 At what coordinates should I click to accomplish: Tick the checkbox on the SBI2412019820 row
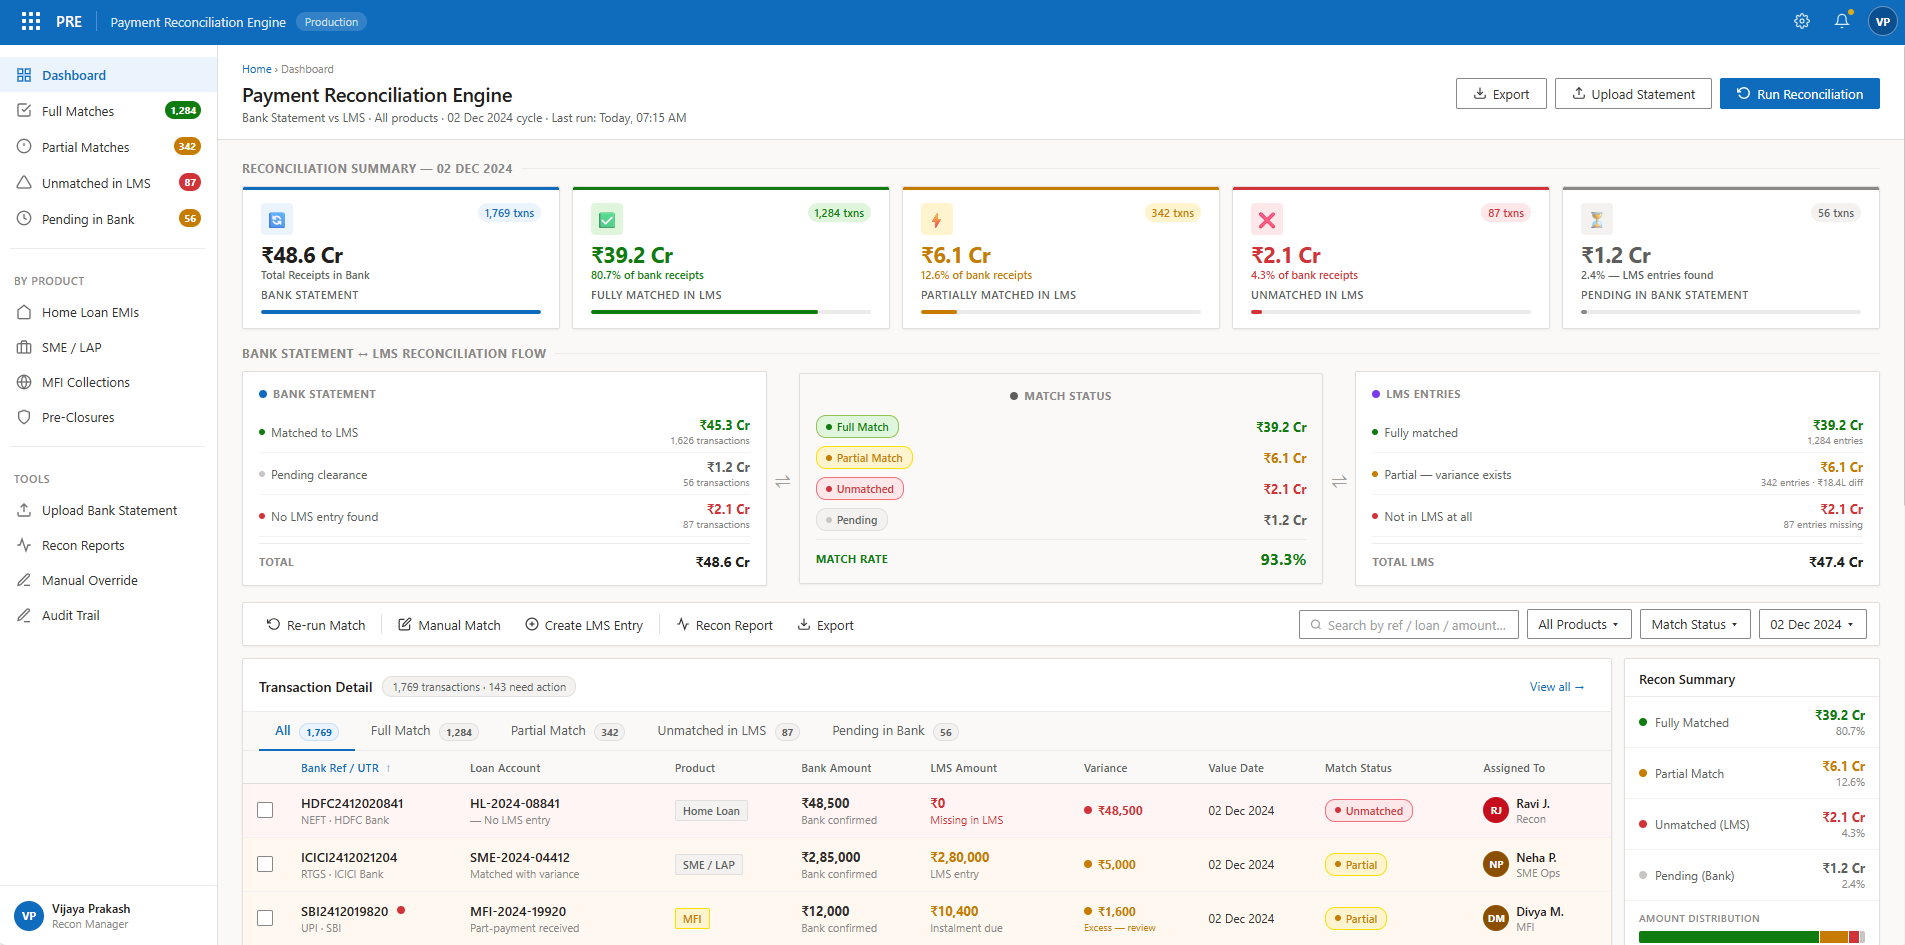(x=265, y=918)
